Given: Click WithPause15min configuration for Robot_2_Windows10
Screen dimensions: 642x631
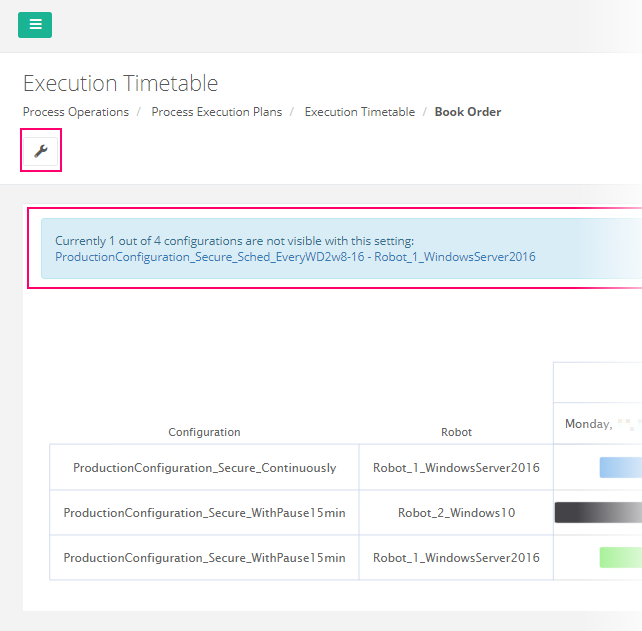Looking at the screenshot, I should point(204,512).
